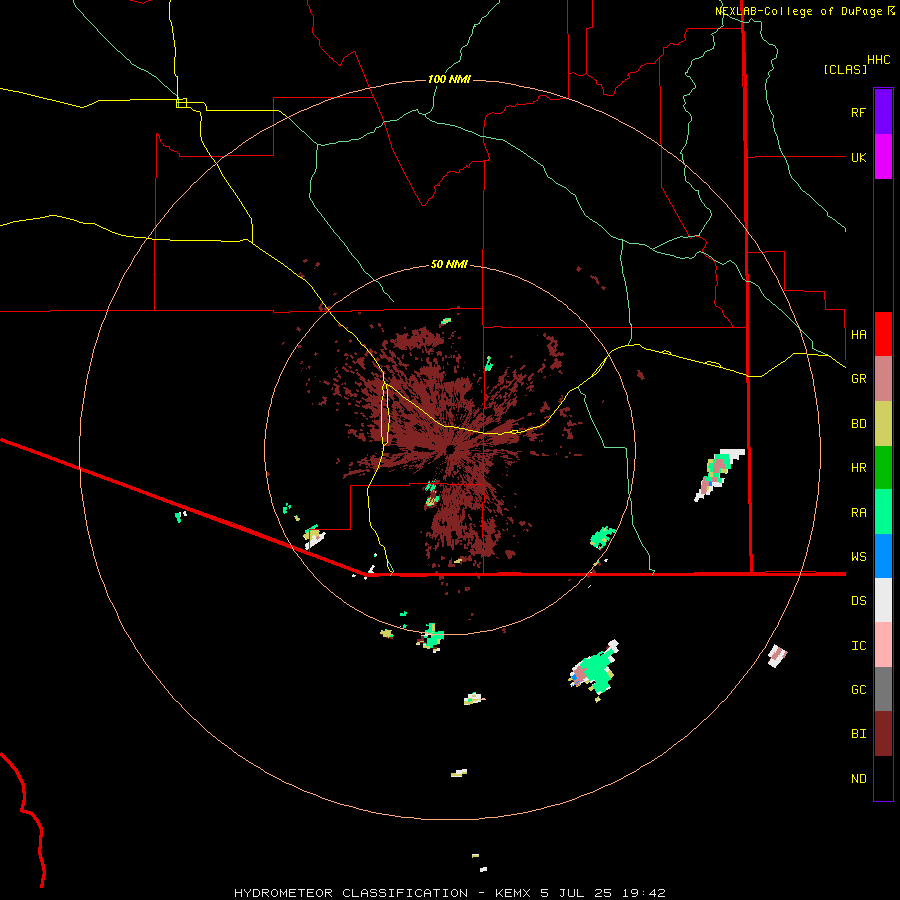
Task: Click the [CLAS] units label
Action: (845, 69)
